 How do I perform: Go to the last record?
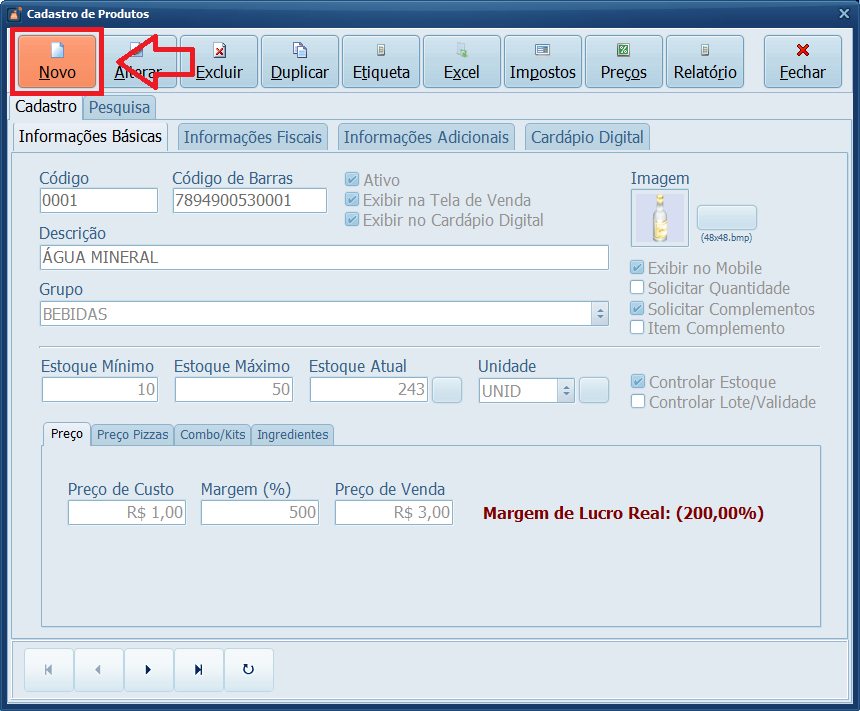pyautogui.click(x=199, y=669)
